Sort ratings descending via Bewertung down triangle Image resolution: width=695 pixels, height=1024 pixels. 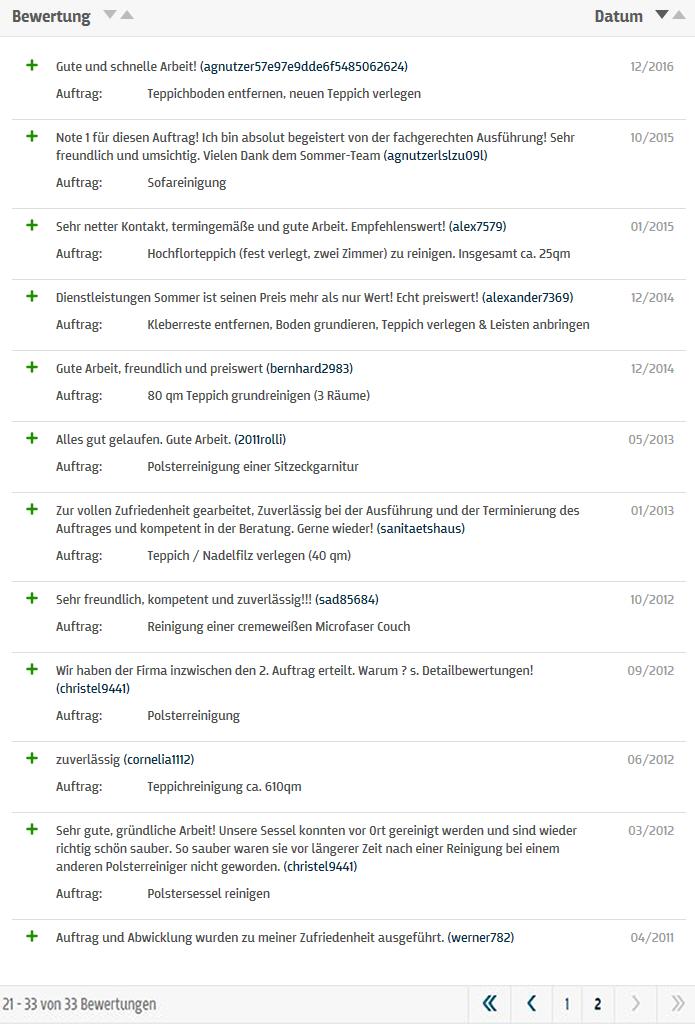(107, 16)
